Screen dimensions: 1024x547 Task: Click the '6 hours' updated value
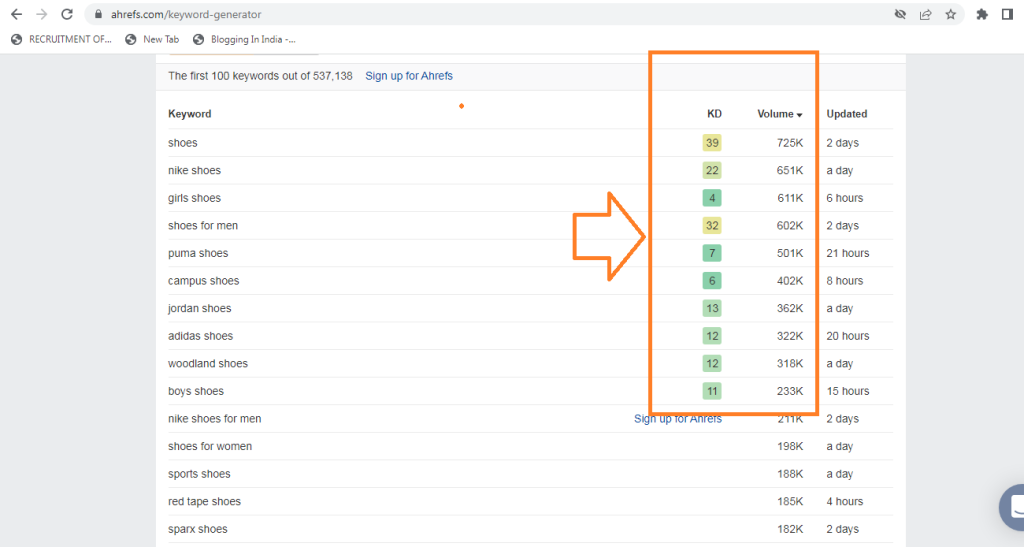click(844, 198)
